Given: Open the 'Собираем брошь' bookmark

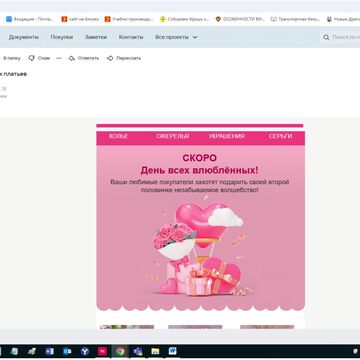Looking at the screenshot, I should (x=184, y=19).
